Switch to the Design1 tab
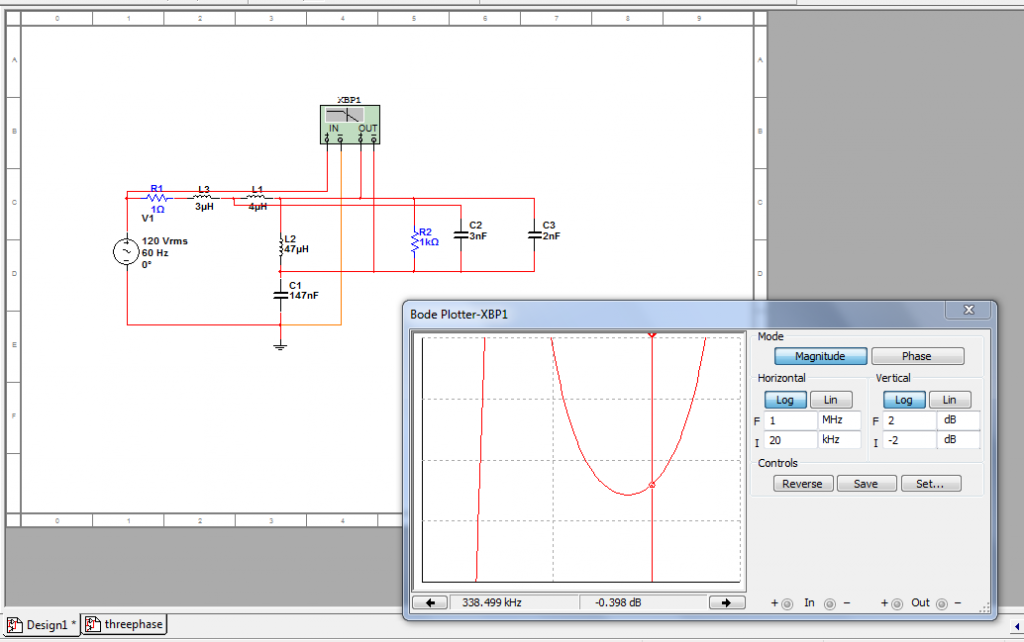This screenshot has width=1024, height=642. click(42, 624)
